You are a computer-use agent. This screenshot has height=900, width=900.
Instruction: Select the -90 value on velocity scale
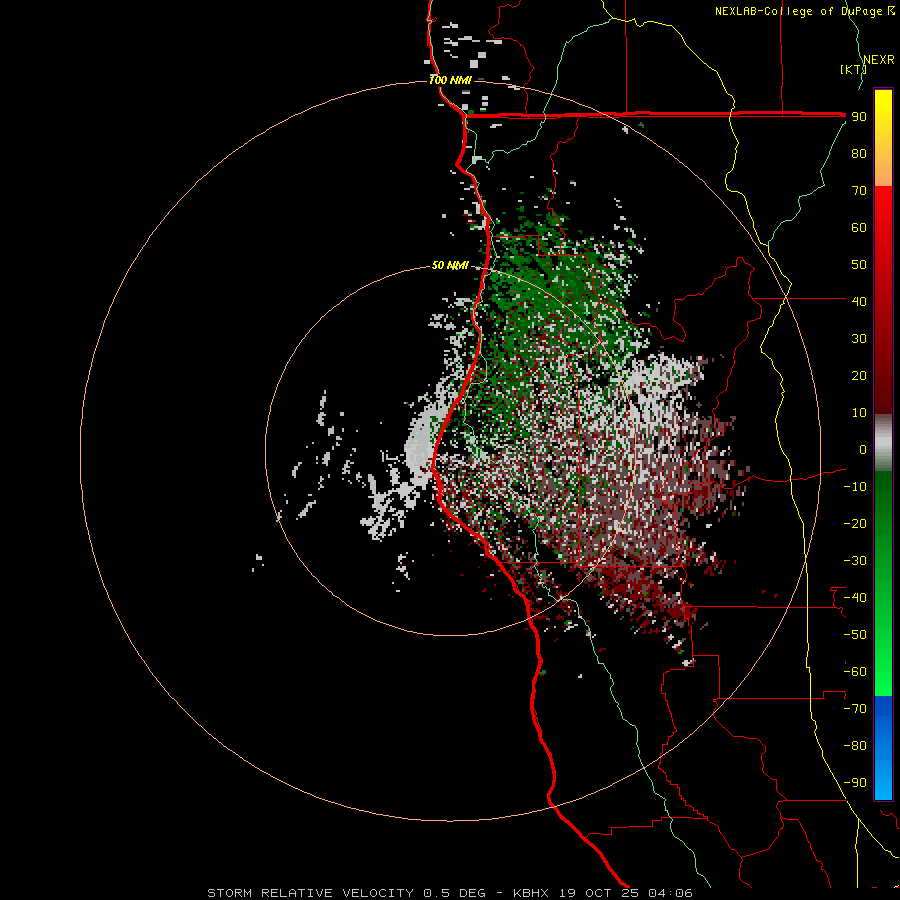tap(855, 783)
